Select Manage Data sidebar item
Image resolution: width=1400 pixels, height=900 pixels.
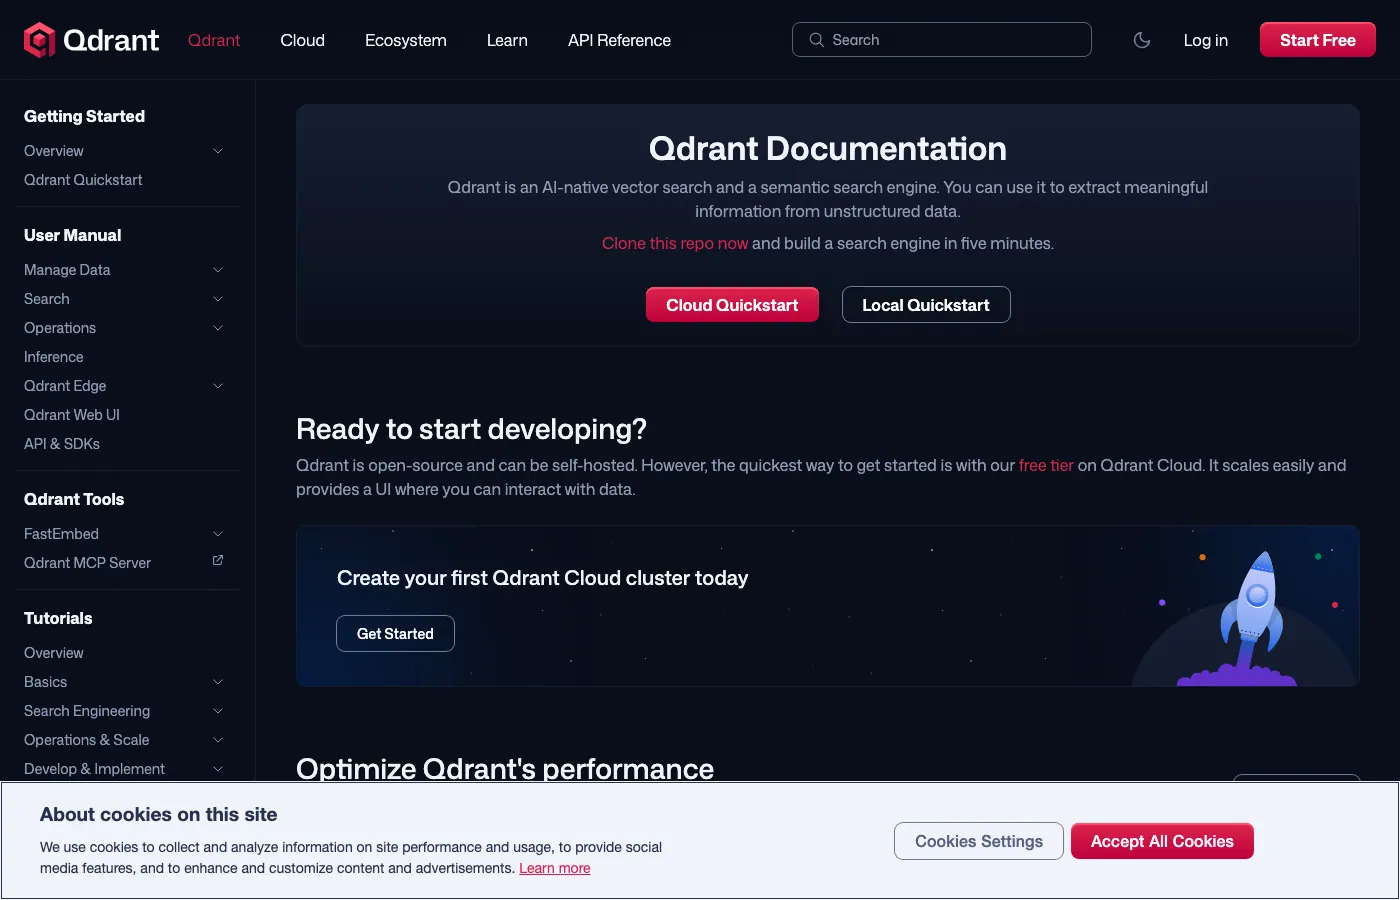(x=67, y=270)
